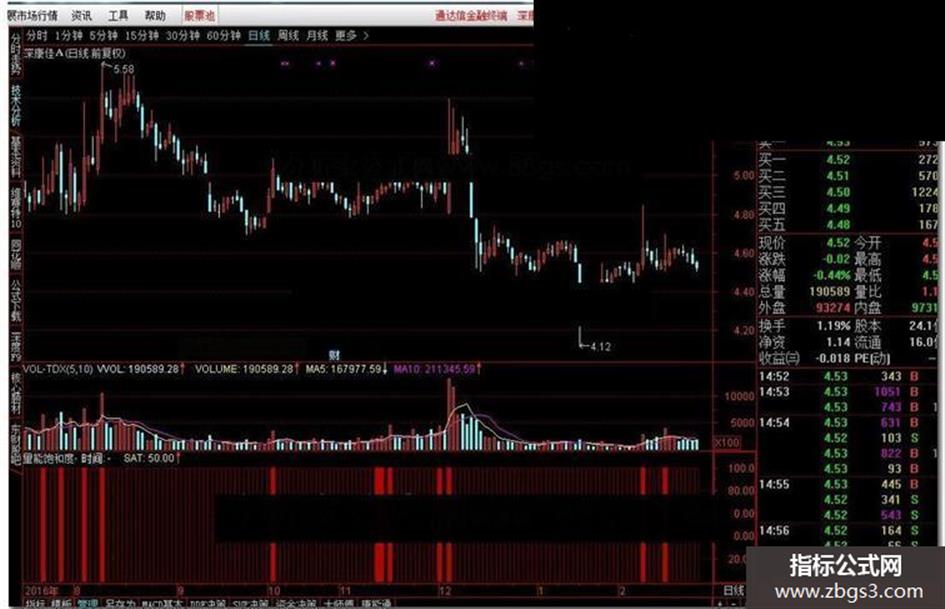Screen dimensions: 945x609
Task: Click the 日线 label at bottom right
Action: pos(733,590)
